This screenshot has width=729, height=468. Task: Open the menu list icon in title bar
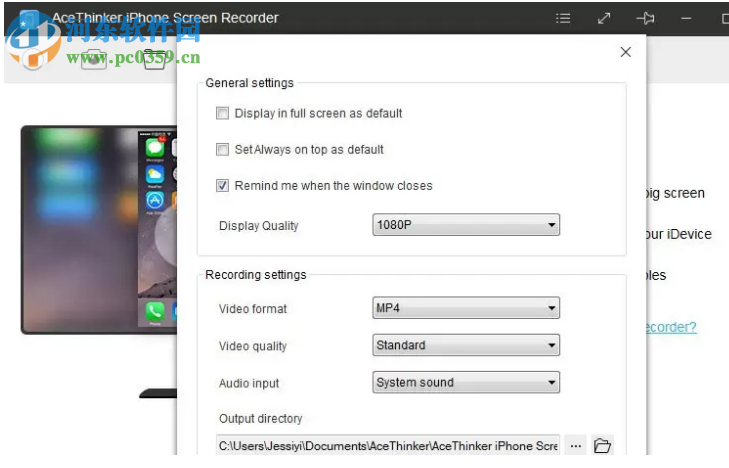coord(563,18)
